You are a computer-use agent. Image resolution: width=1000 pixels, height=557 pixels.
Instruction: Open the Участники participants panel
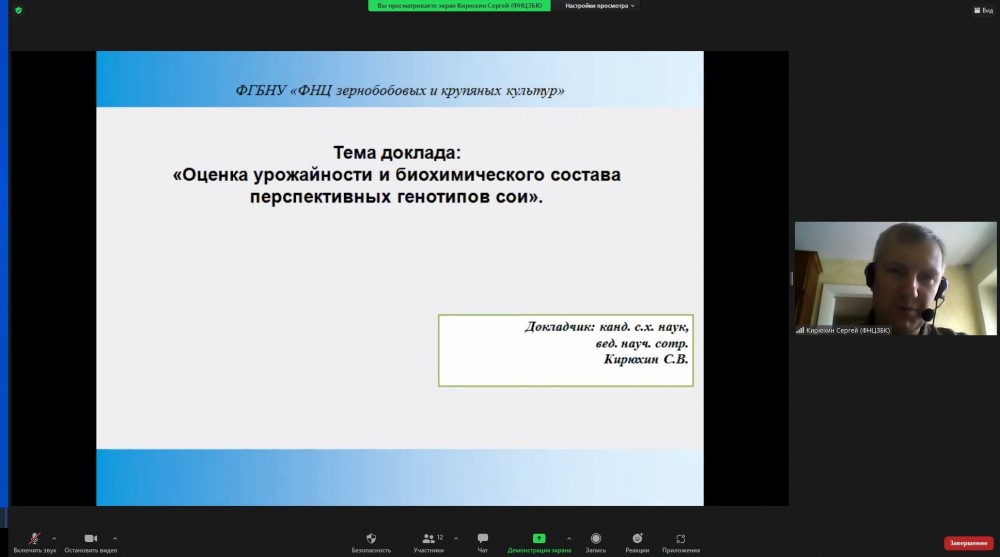(429, 539)
